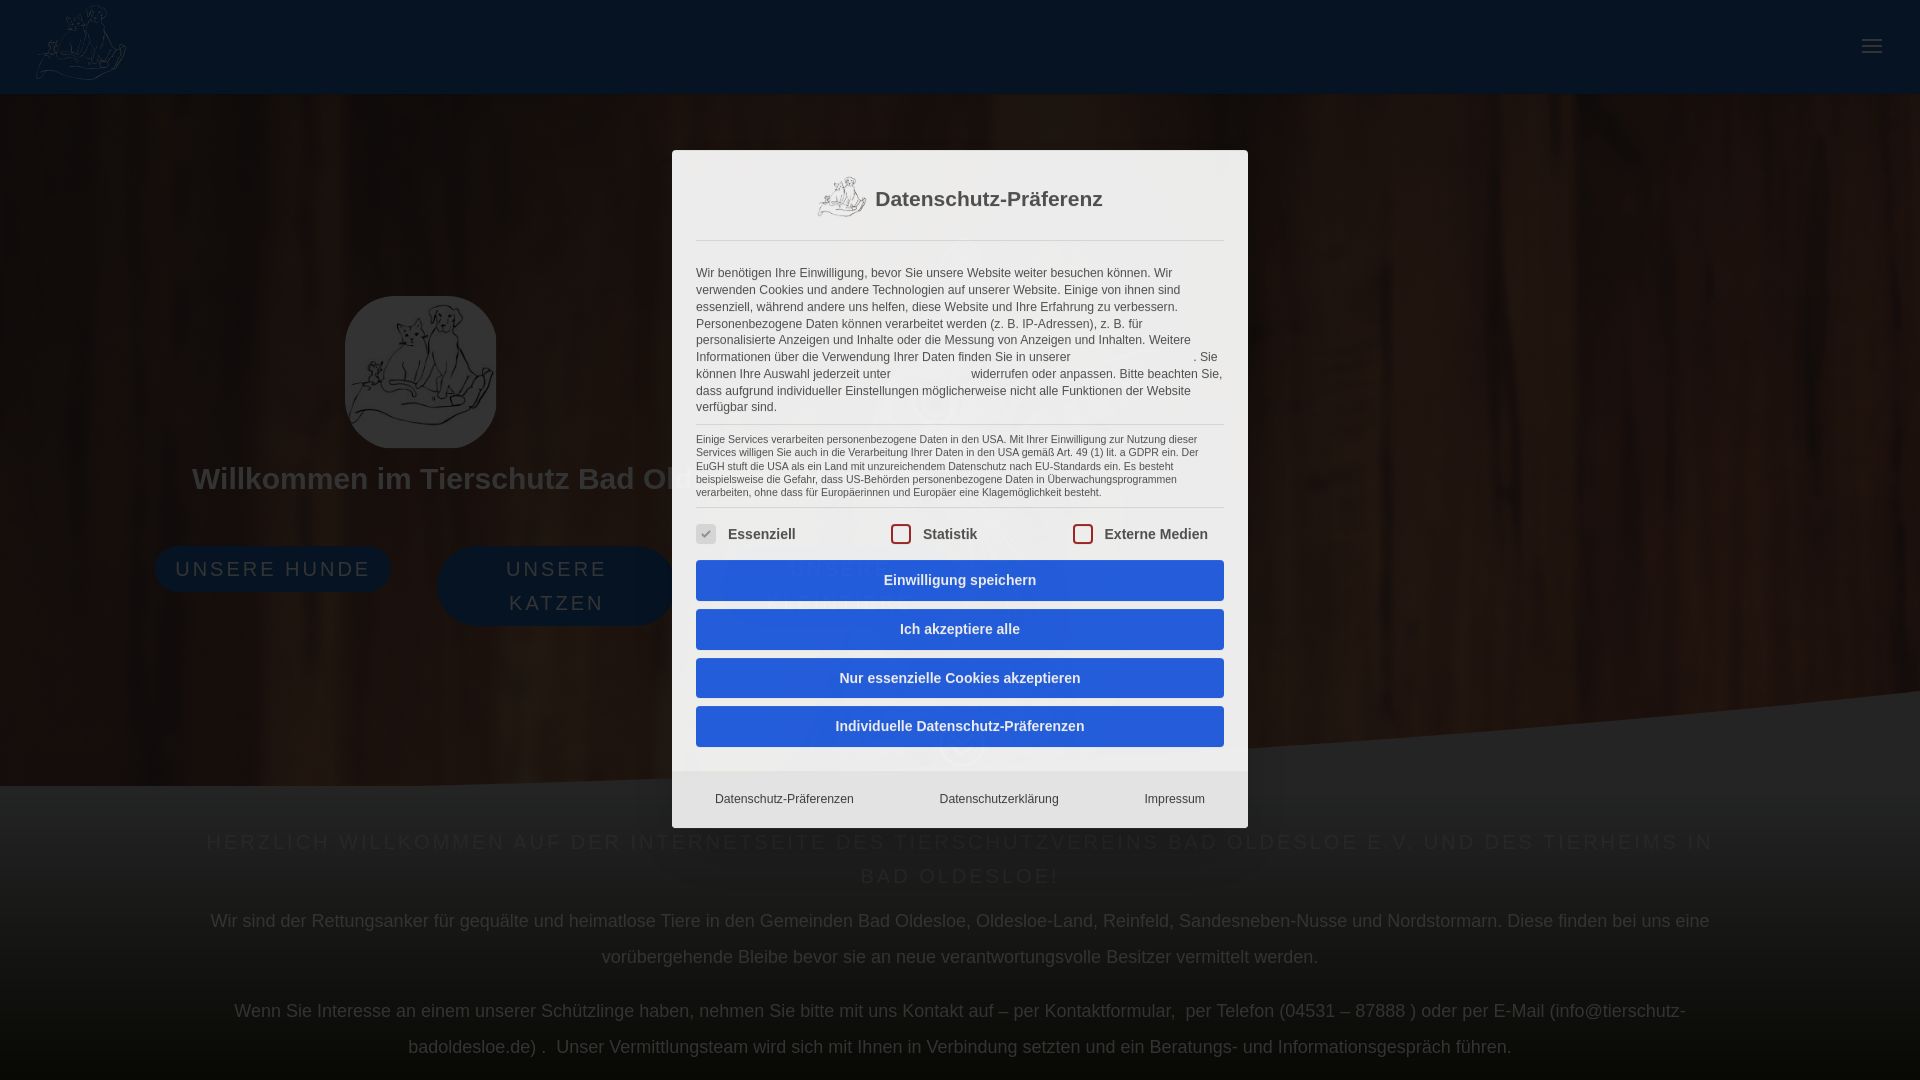1920x1080 pixels.
Task: Click the Willkommen im Tierschutz heading
Action: click(x=434, y=479)
